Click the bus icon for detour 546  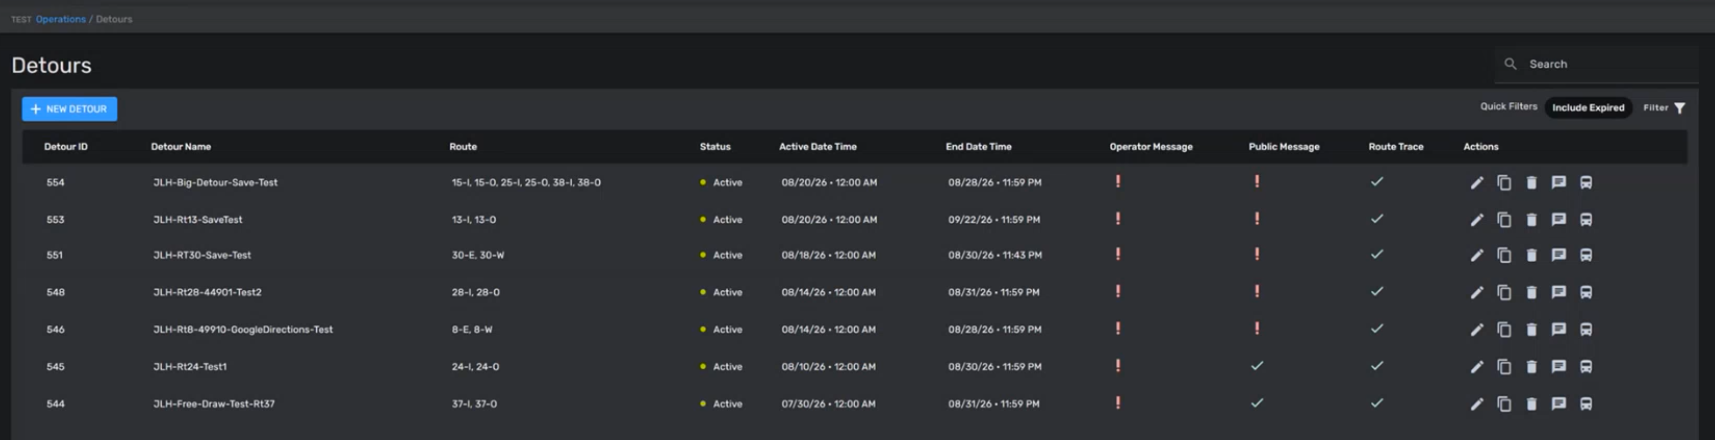[x=1586, y=330]
